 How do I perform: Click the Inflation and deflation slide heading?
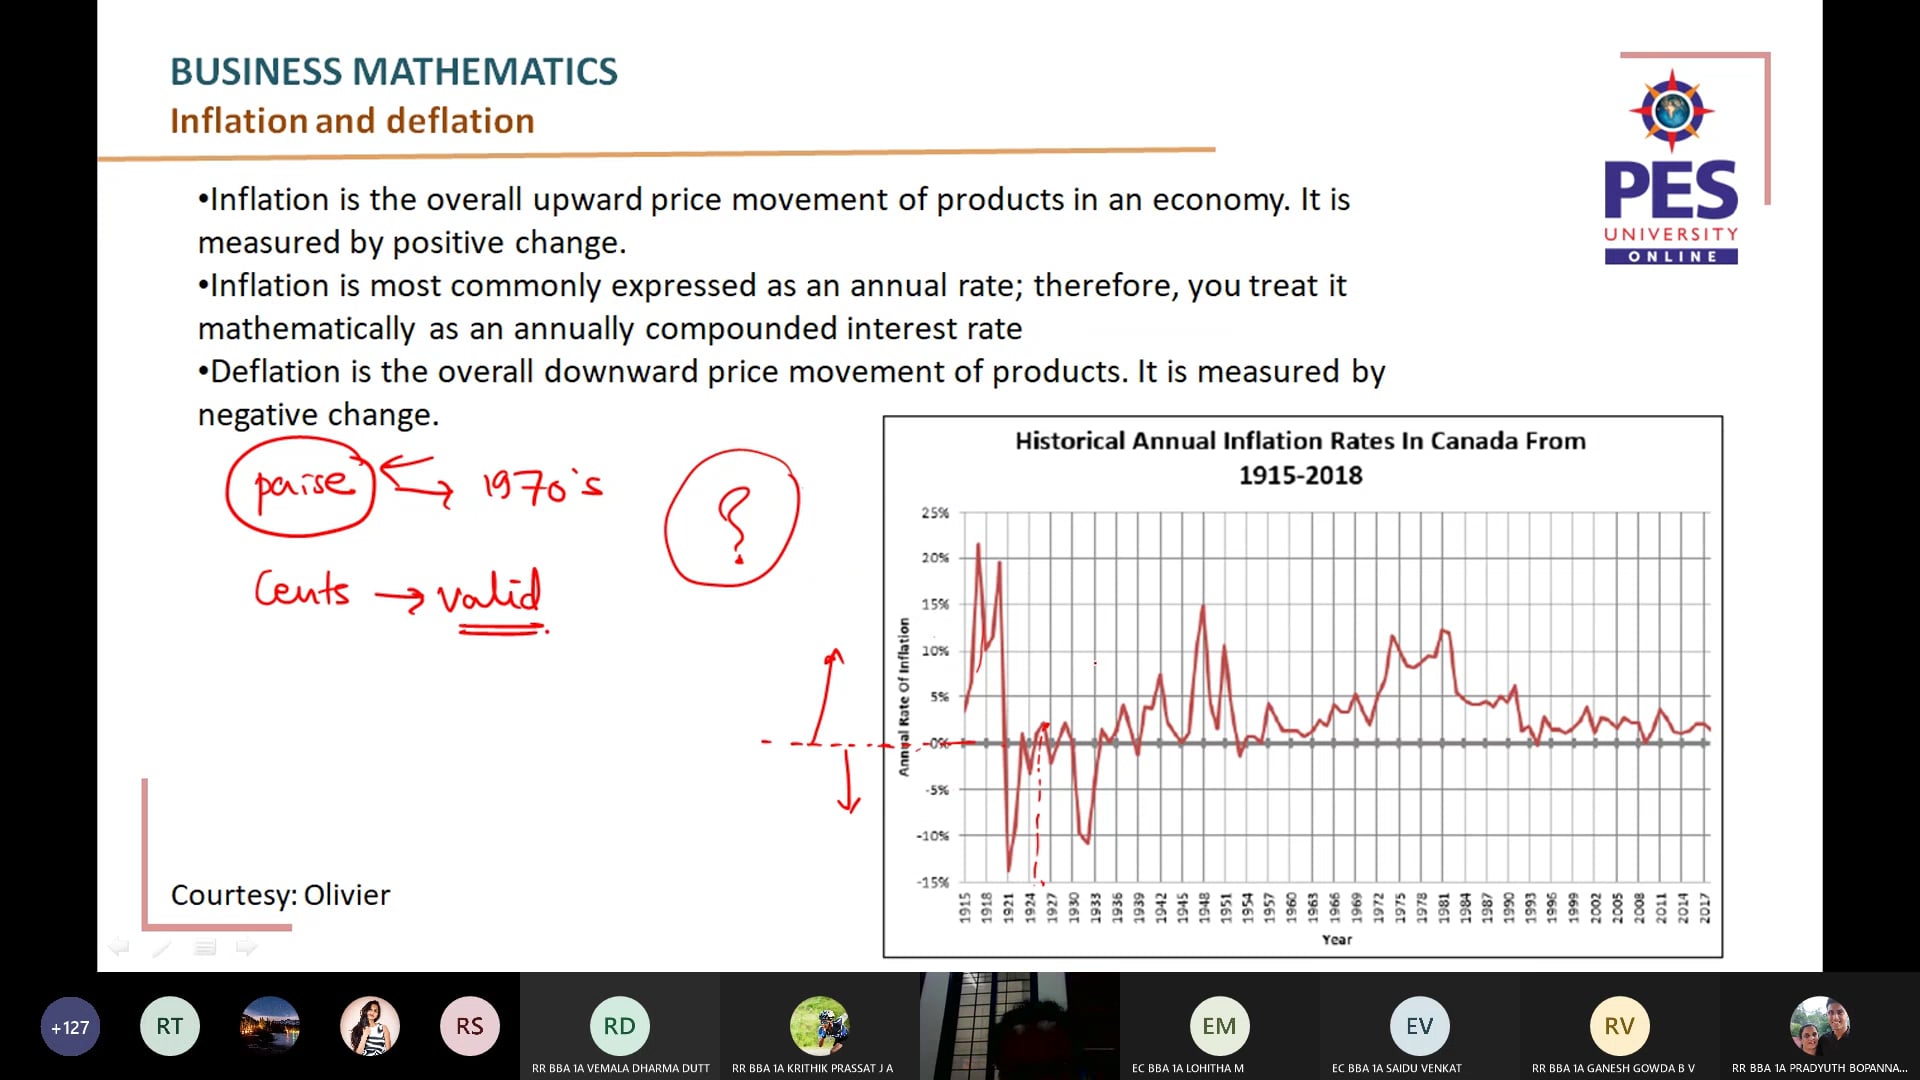[351, 120]
